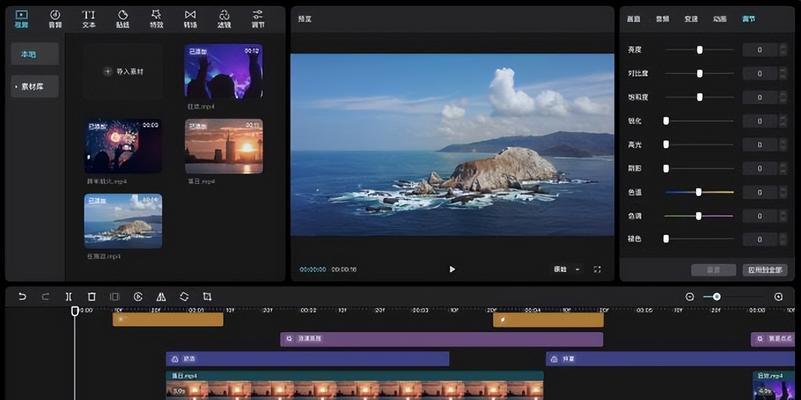Switch to the Adjust (调节) properties tab
Image resolution: width=801 pixels, height=400 pixels.
(748, 19)
